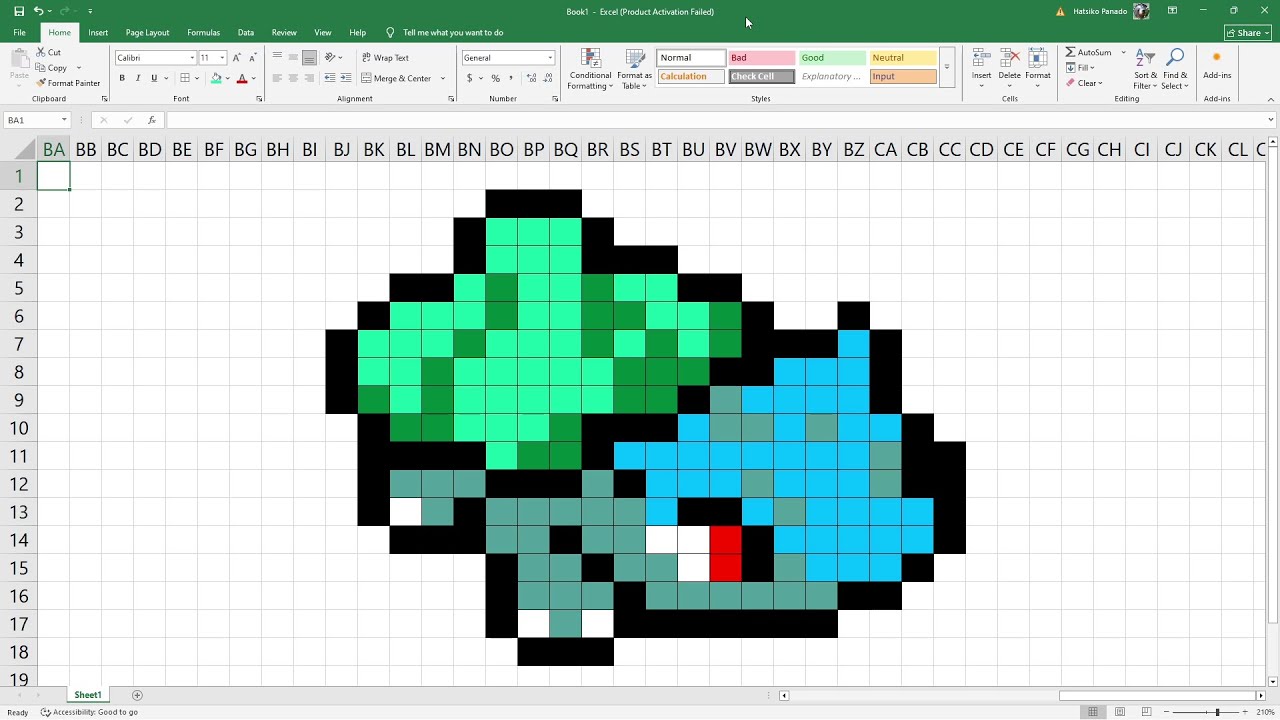Apply Comma Style number format
Screen dimensions: 1280x720
click(x=510, y=78)
